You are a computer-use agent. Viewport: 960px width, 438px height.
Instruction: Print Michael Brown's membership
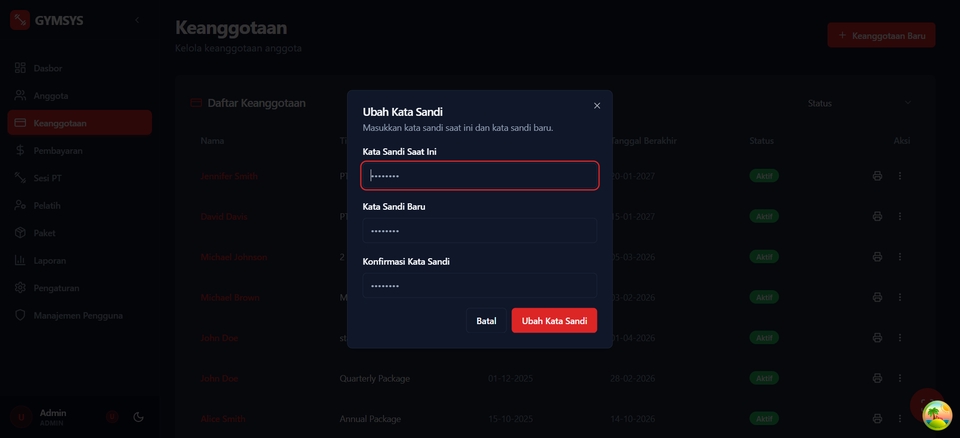point(877,297)
